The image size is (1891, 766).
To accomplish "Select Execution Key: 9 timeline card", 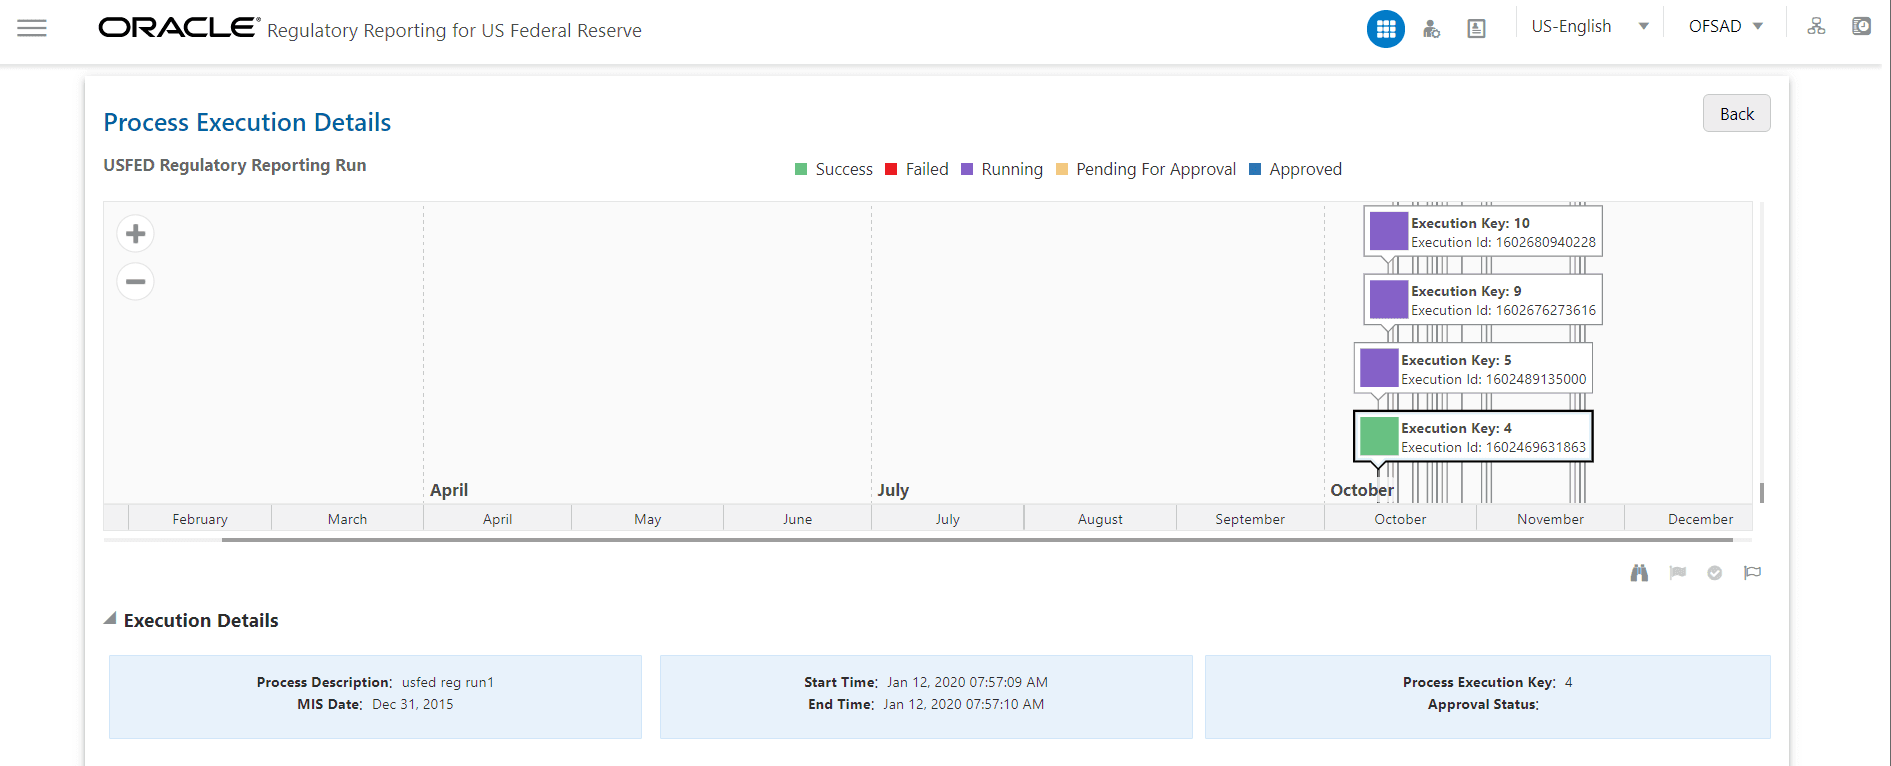I will click(1483, 299).
